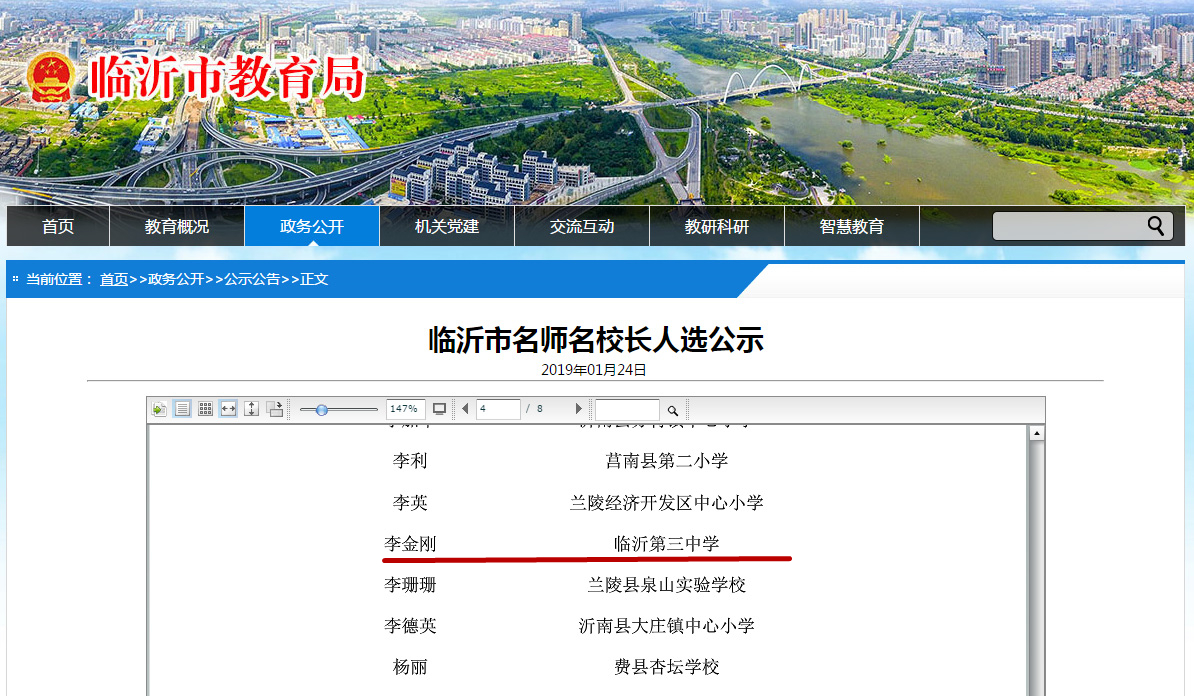Screen dimensions: 1194x696
Task: Select the text 临沂第三中学
Action: 666,544
